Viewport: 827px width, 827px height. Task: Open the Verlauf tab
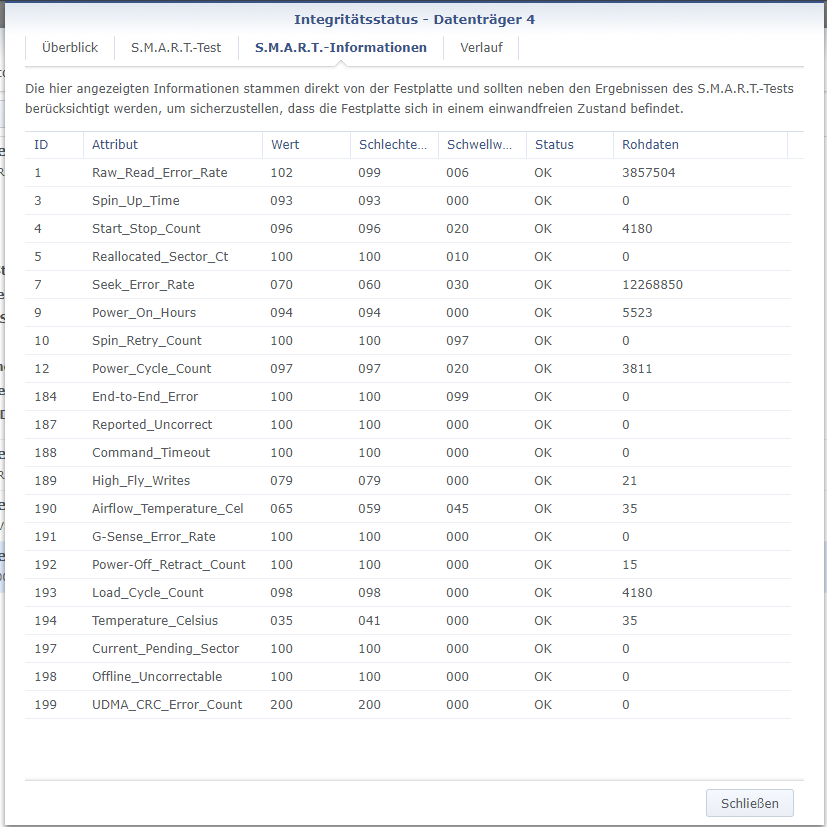(x=481, y=47)
